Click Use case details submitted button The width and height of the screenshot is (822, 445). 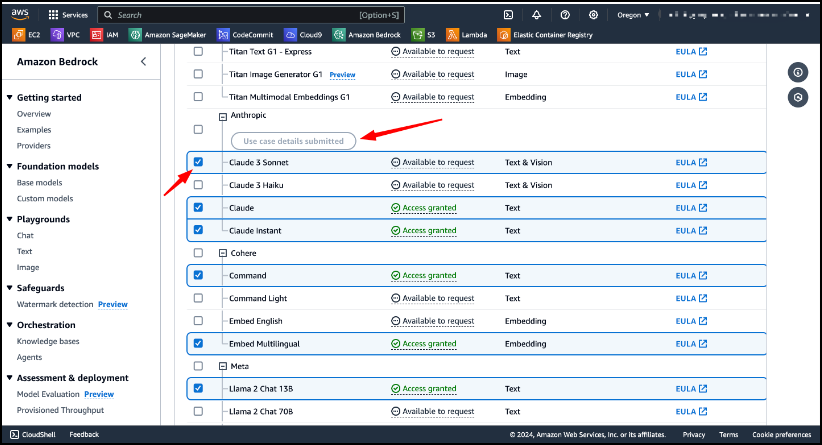click(294, 141)
